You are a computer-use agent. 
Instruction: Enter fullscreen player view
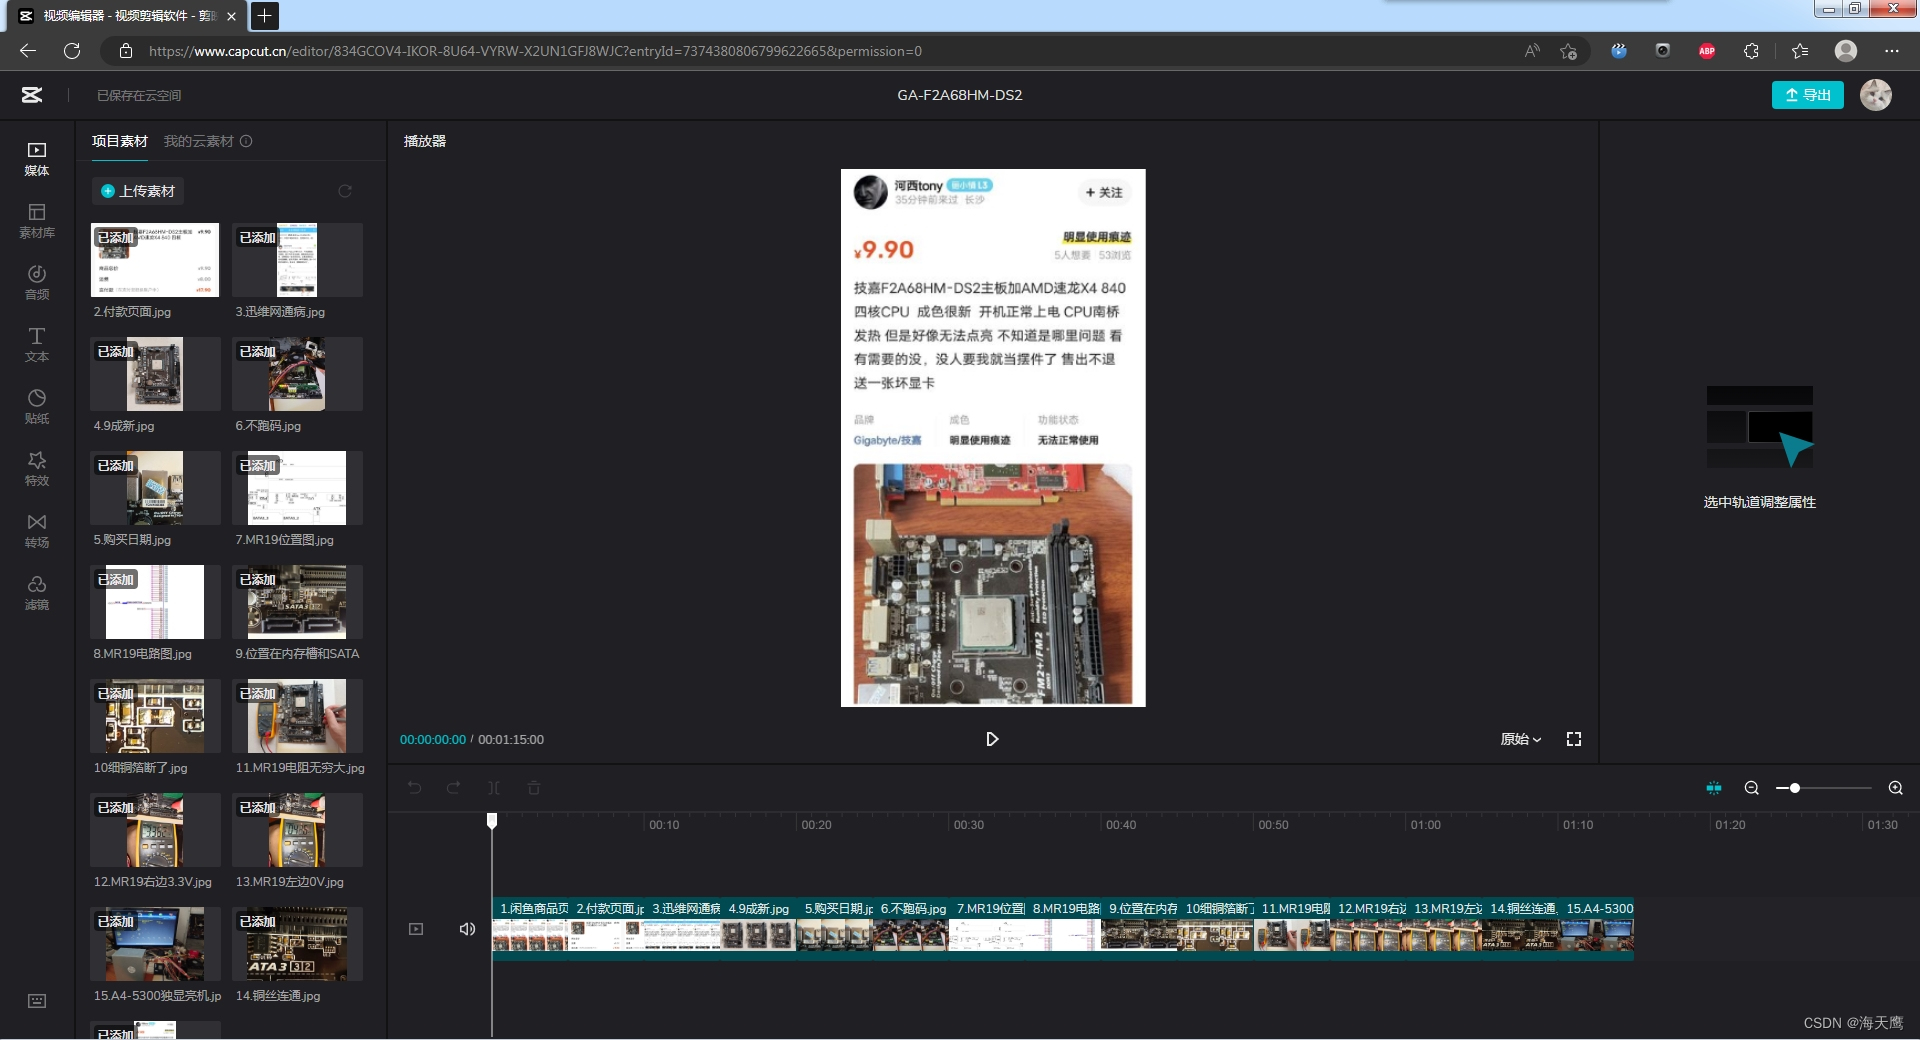click(x=1574, y=739)
